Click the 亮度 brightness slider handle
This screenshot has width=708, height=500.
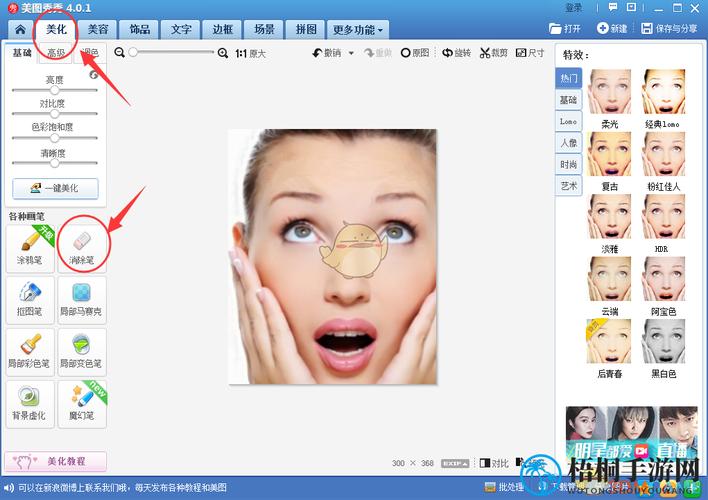55,90
